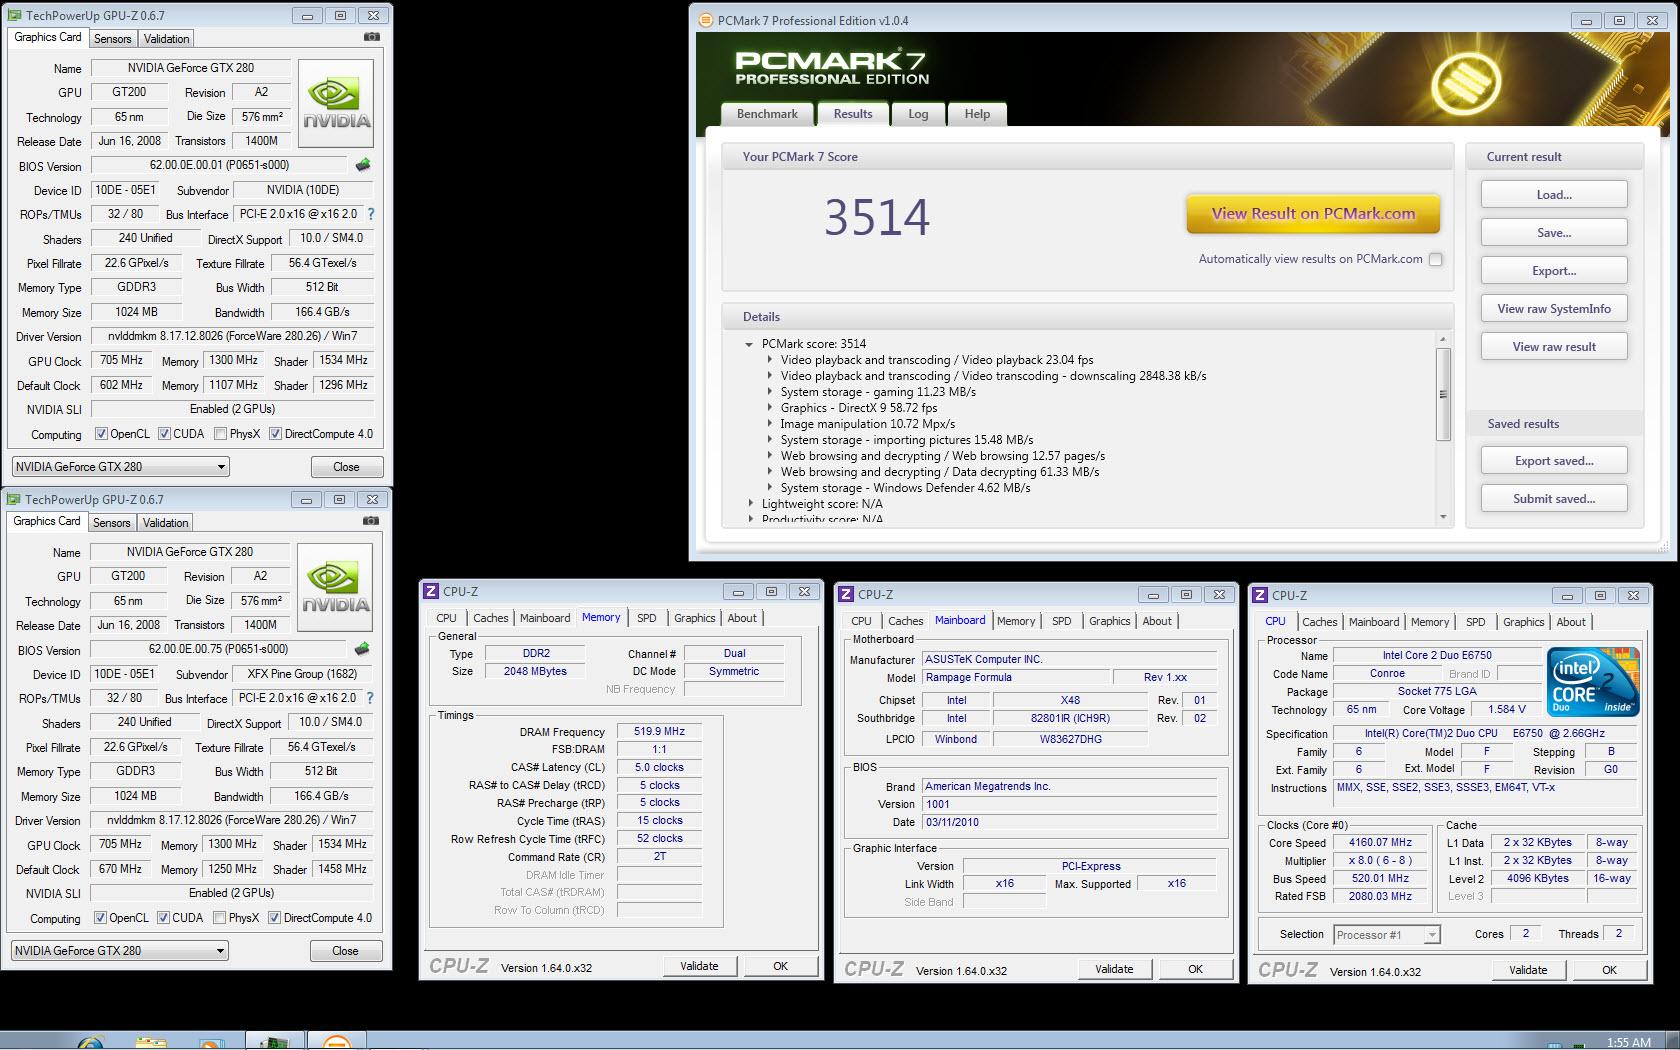Viewport: 1680px width, 1050px height.
Task: Click the screenshot camera icon in top GPU-Z window
Action: tap(372, 37)
